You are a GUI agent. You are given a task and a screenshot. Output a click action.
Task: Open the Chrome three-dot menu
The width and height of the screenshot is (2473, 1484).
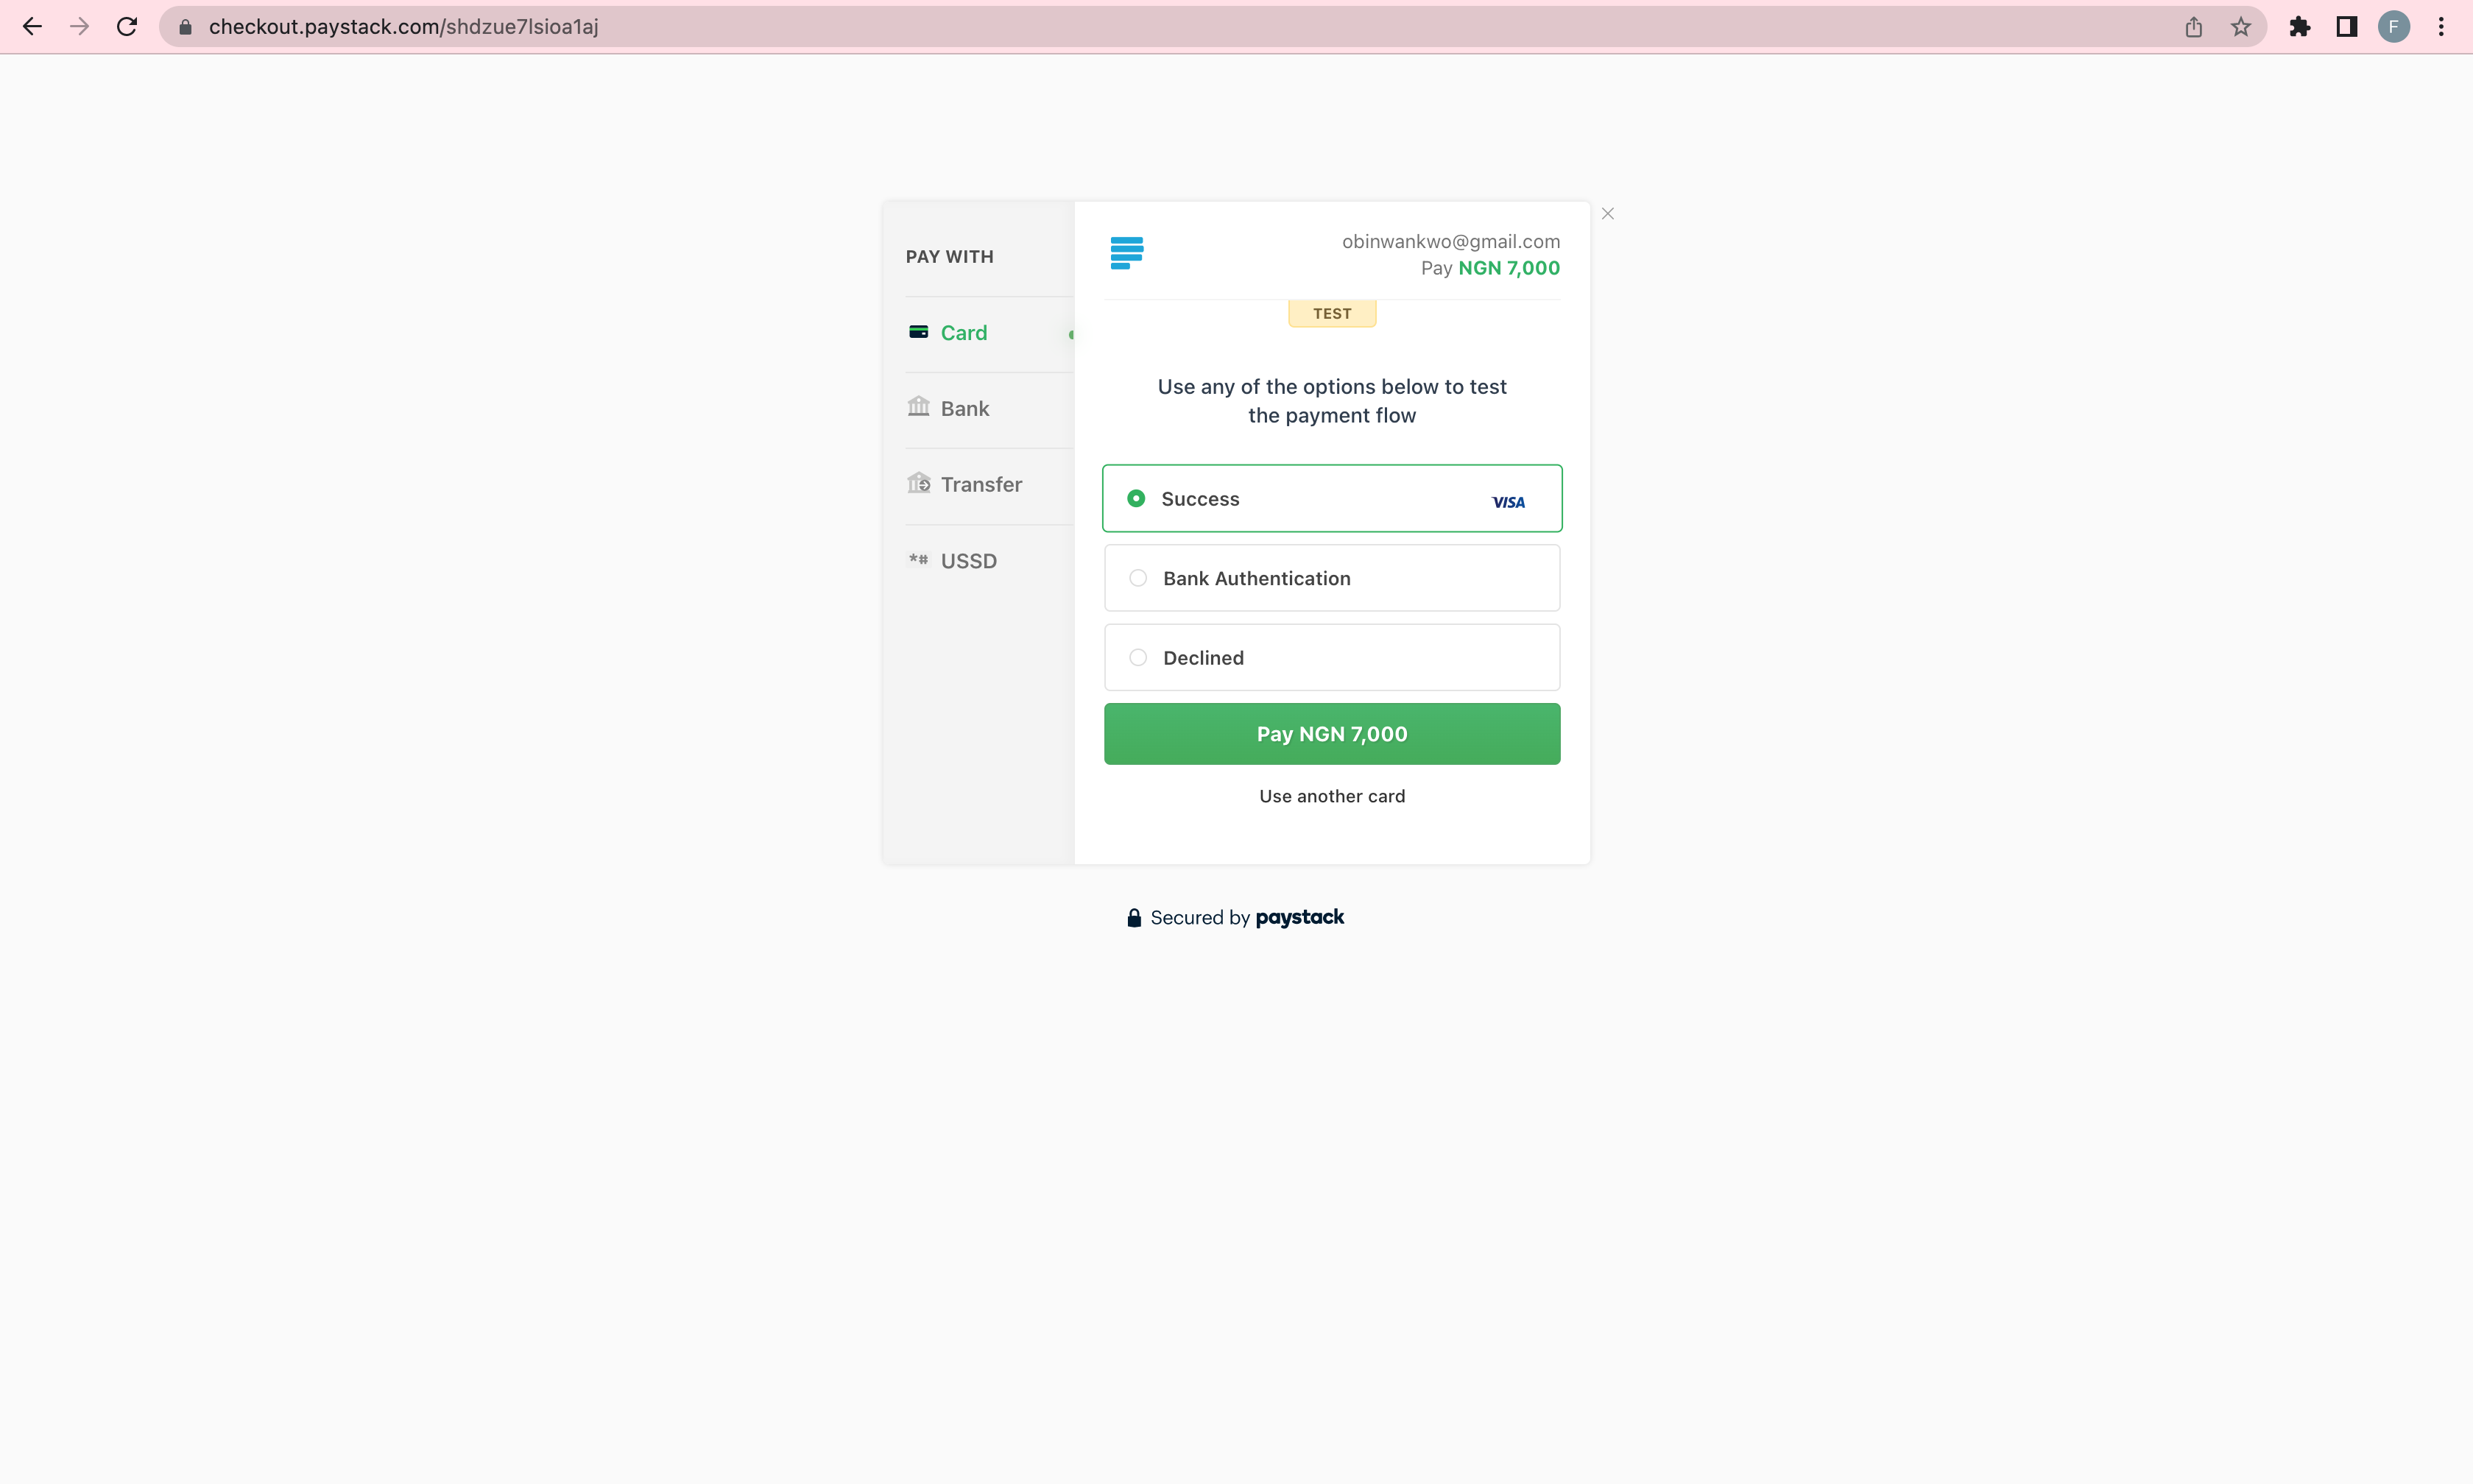[x=2440, y=26]
